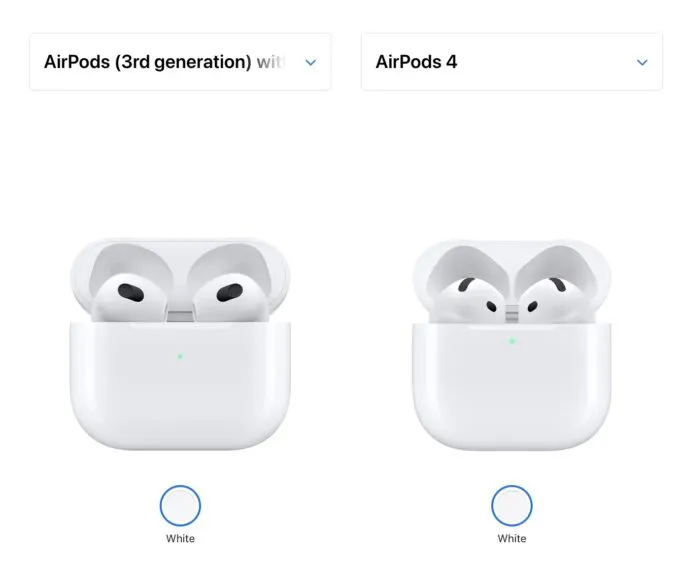This screenshot has height=561, width=680.
Task: Click chevron arrow beside AirPods (3rd generation)
Action: click(x=310, y=62)
